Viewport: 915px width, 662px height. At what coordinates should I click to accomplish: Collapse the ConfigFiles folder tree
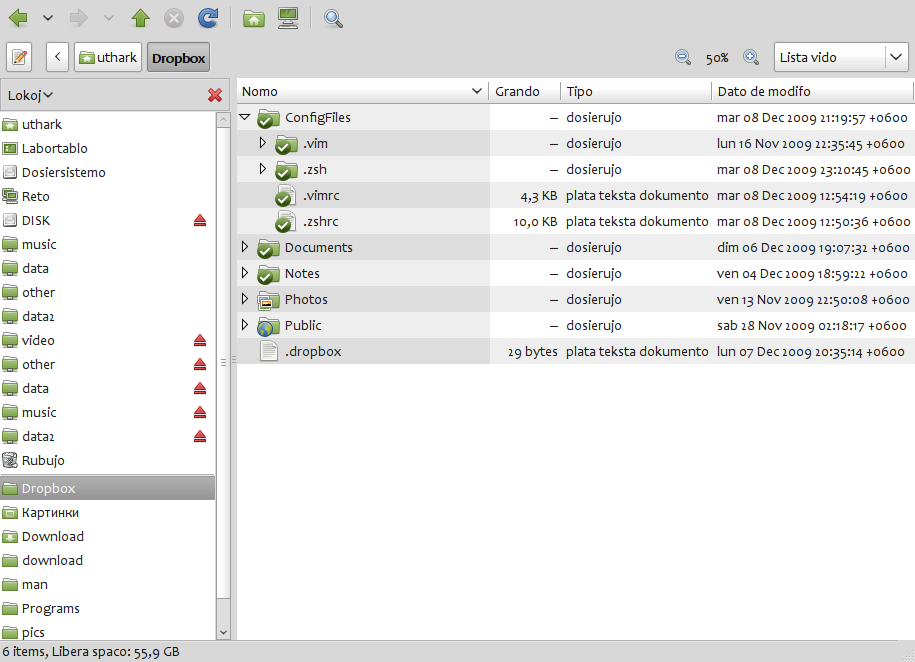(244, 117)
